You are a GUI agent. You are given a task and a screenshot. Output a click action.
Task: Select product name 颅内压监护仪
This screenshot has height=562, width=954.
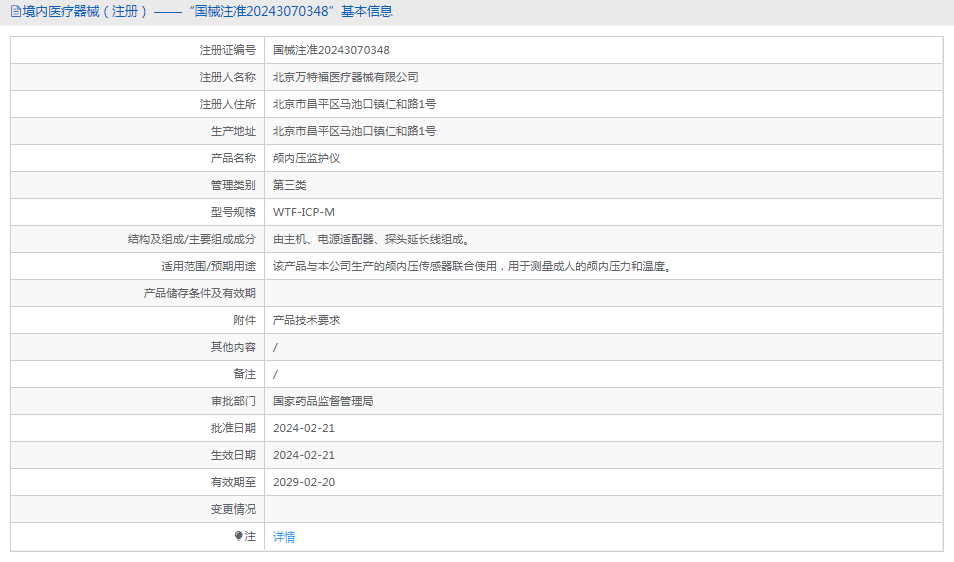click(x=306, y=158)
